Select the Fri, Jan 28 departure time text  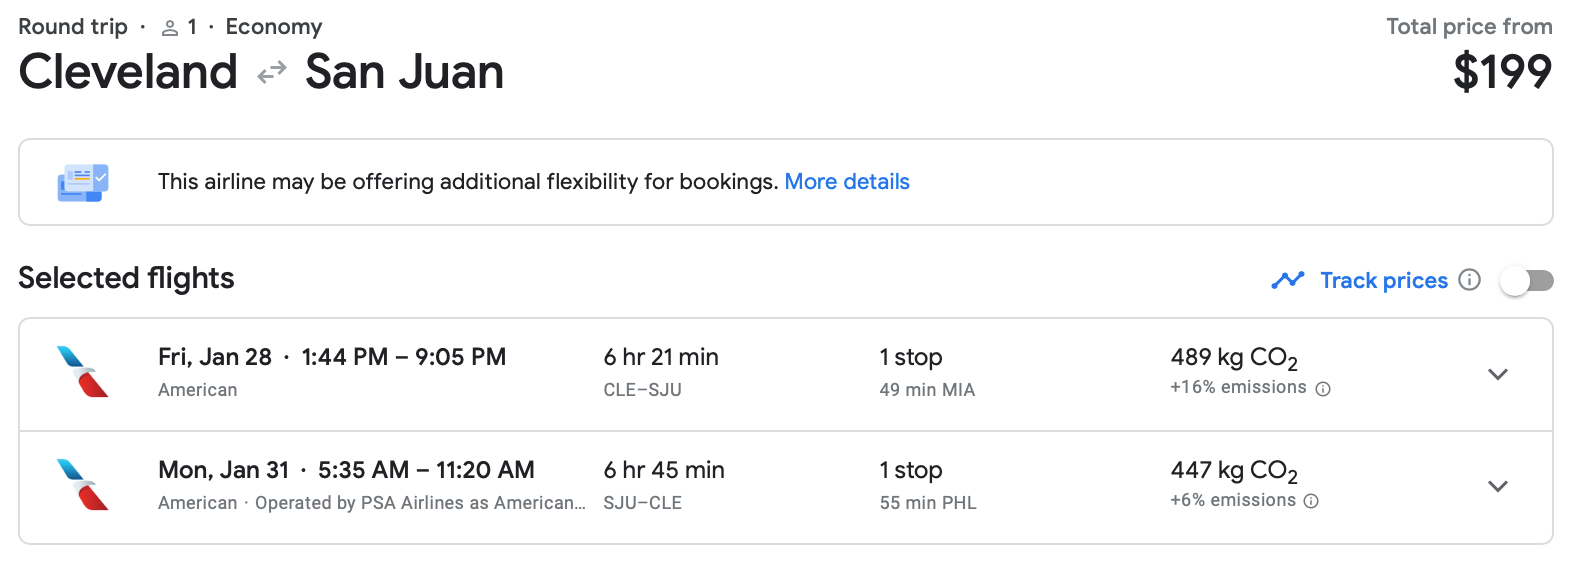click(x=404, y=357)
